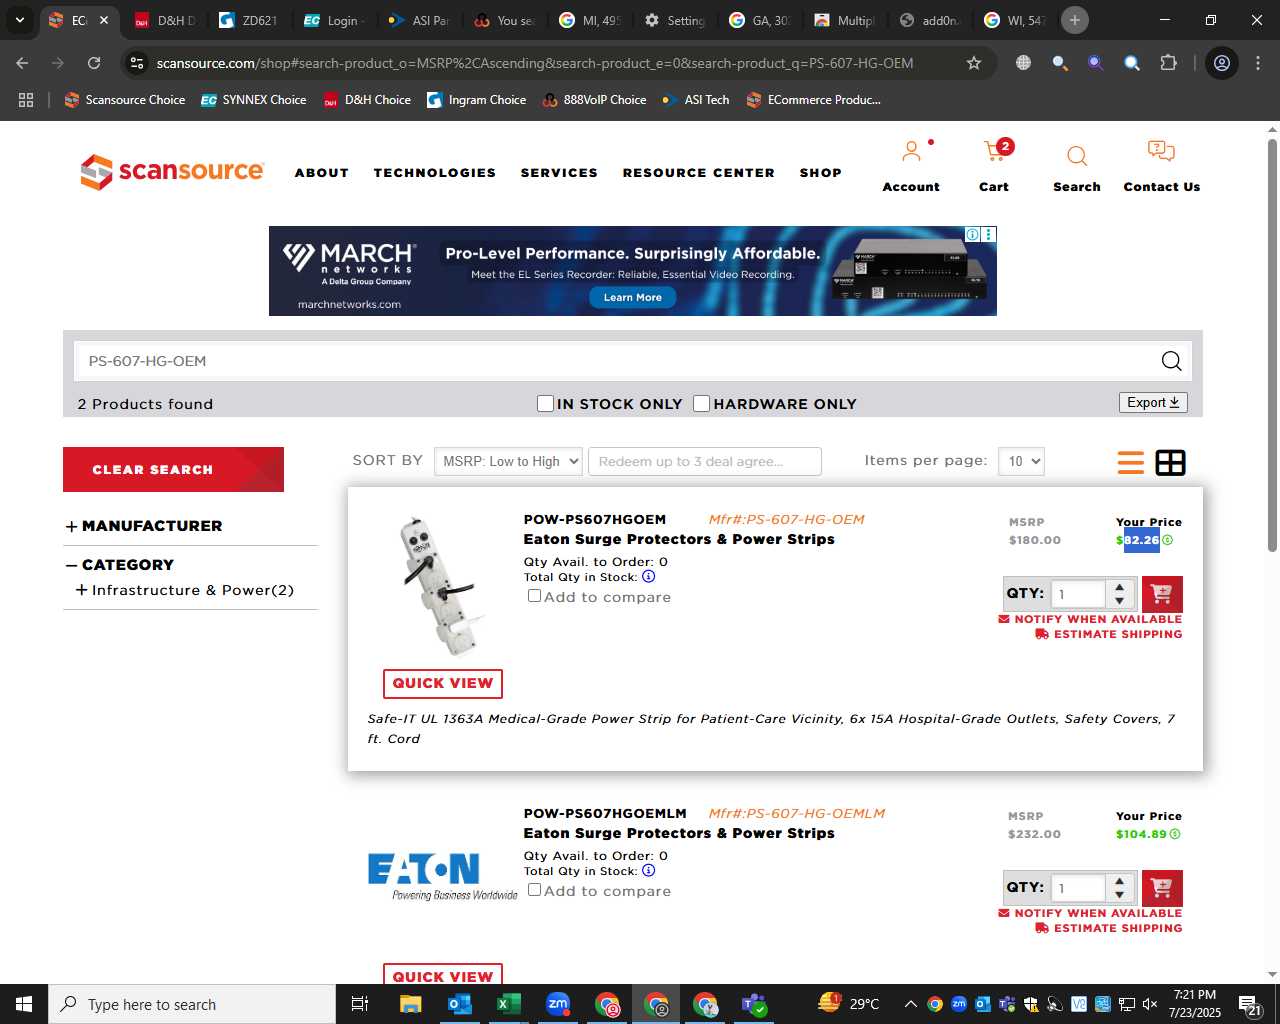The width and height of the screenshot is (1280, 1024).
Task: Open a new browser tab with plus icon
Action: [1075, 20]
